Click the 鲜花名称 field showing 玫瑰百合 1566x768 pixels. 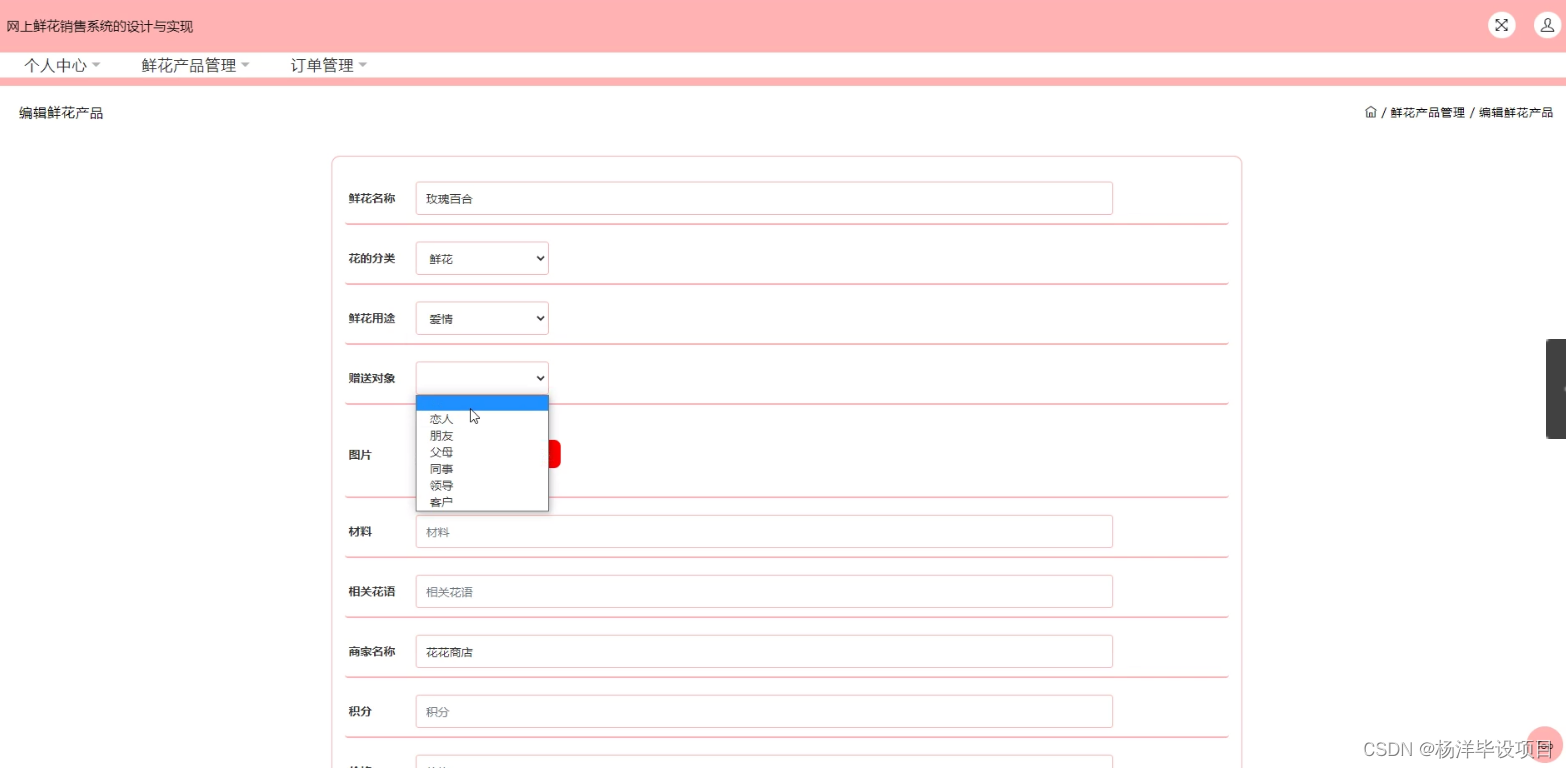pos(764,198)
